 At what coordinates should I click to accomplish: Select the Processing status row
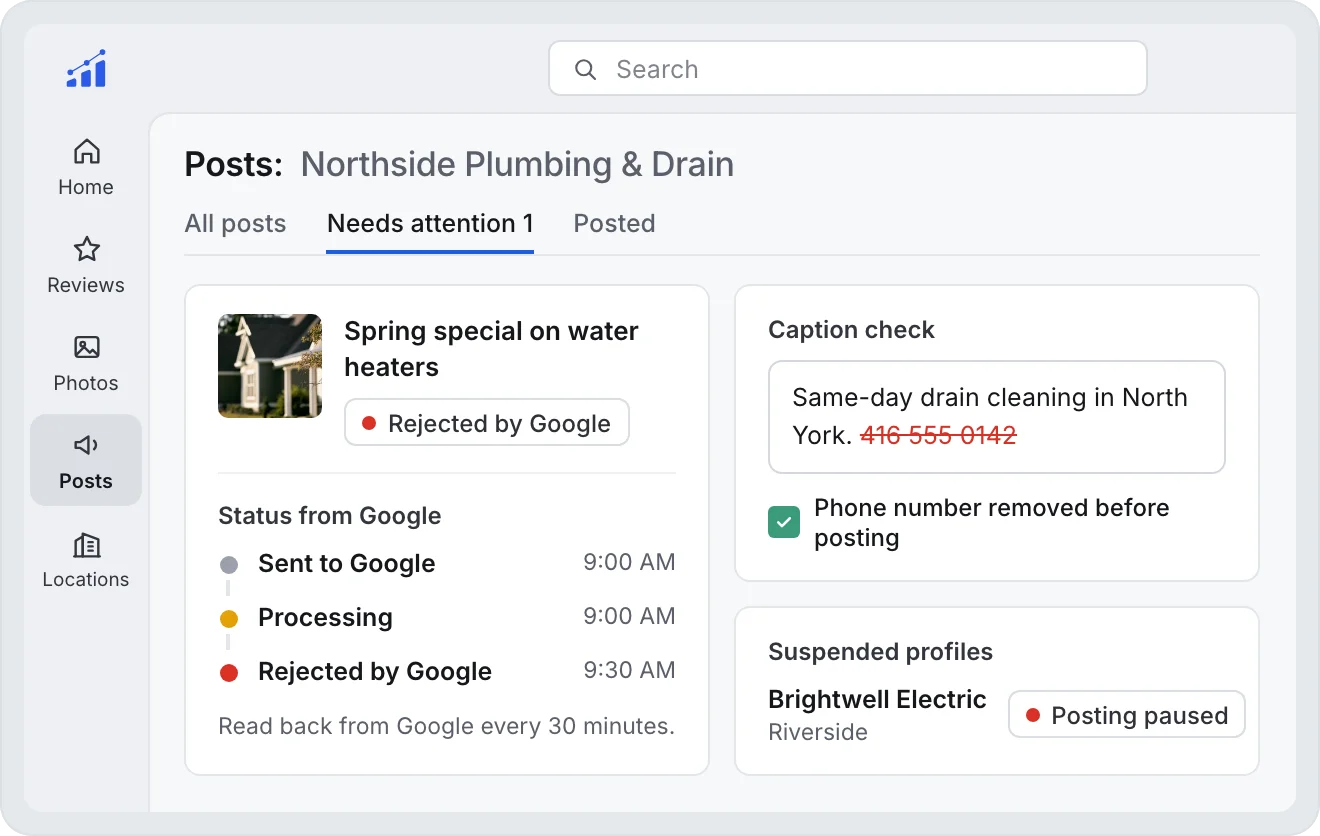pos(447,617)
